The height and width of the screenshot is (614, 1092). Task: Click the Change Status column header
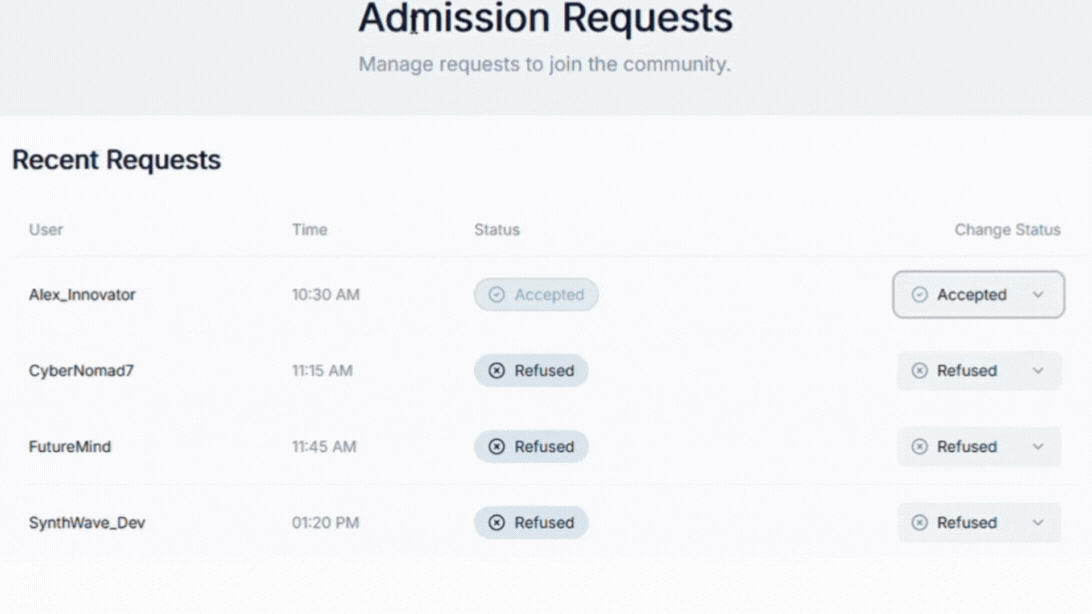click(1007, 230)
